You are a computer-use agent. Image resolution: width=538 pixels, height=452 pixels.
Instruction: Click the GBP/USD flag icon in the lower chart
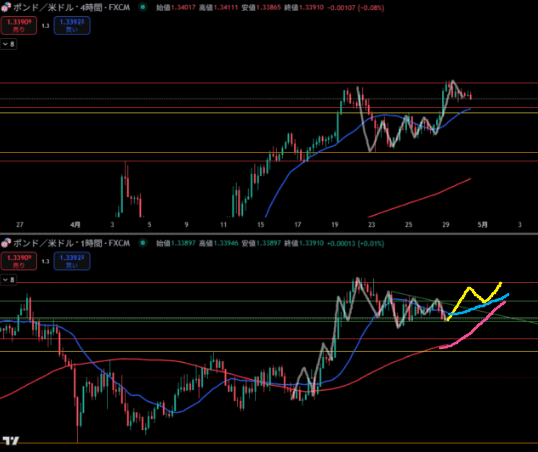(6, 243)
